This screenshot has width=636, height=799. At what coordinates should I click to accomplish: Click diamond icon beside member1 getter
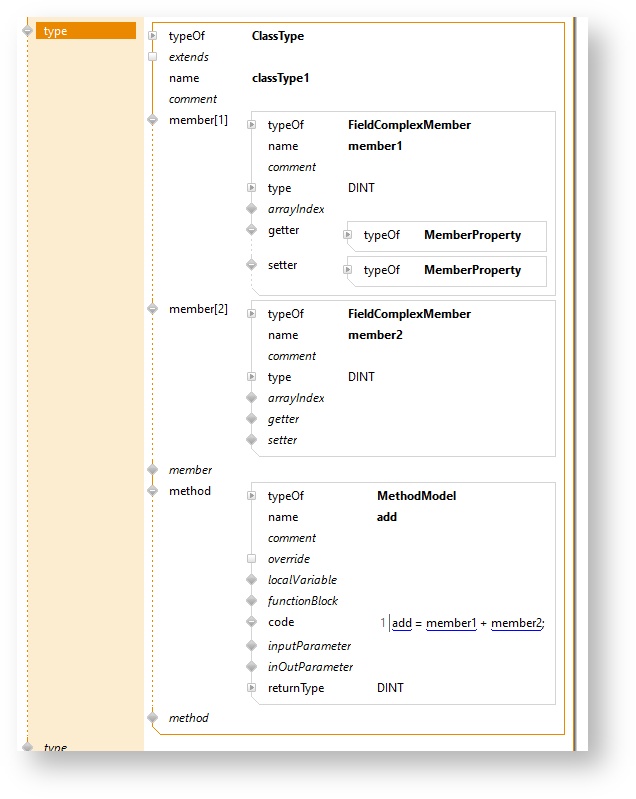coord(251,230)
